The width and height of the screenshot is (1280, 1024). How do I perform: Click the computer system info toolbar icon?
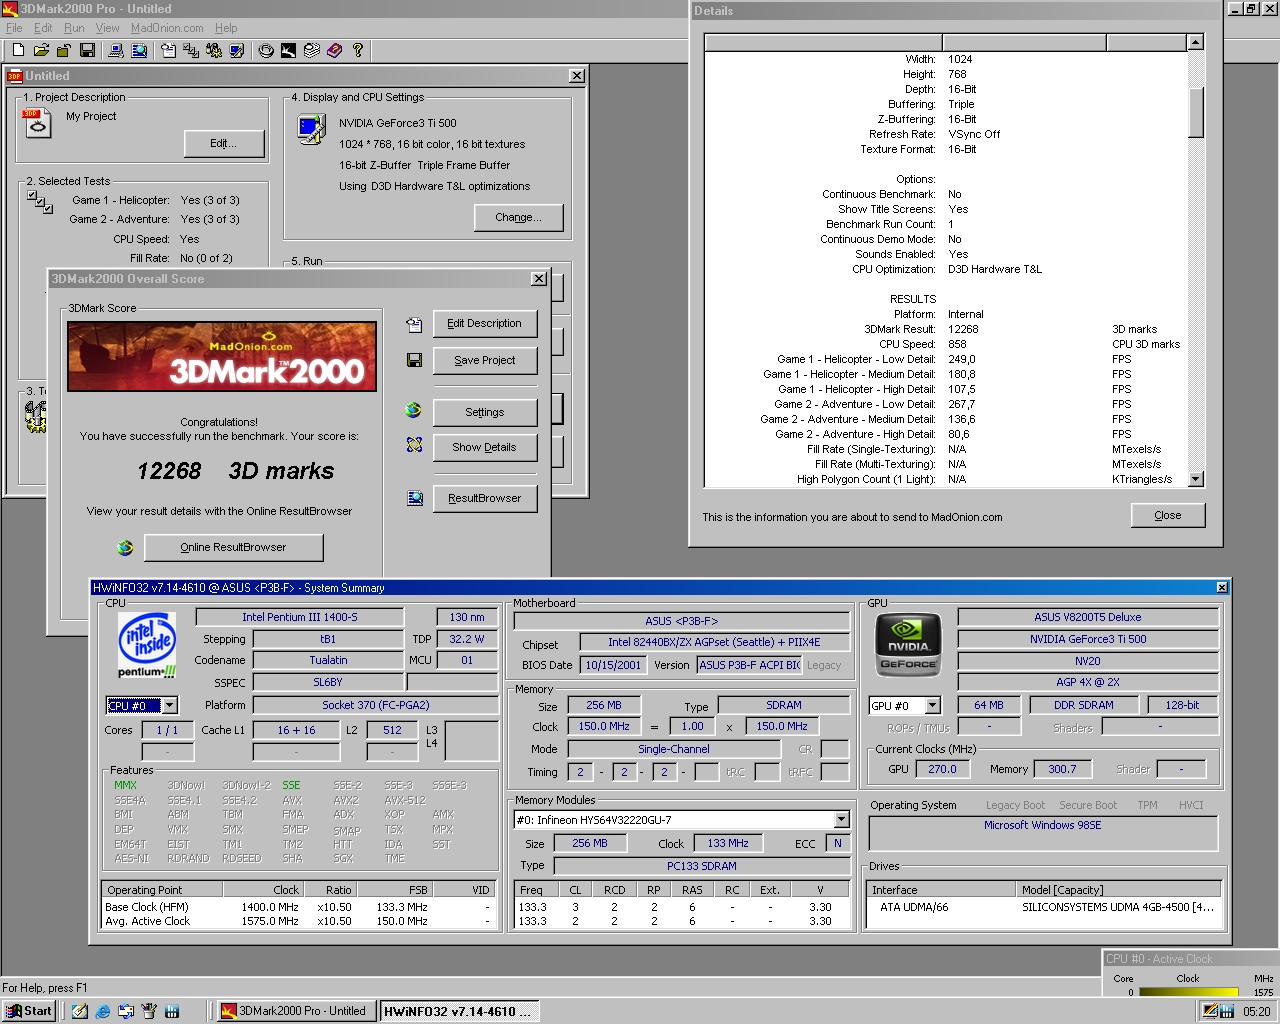116,50
